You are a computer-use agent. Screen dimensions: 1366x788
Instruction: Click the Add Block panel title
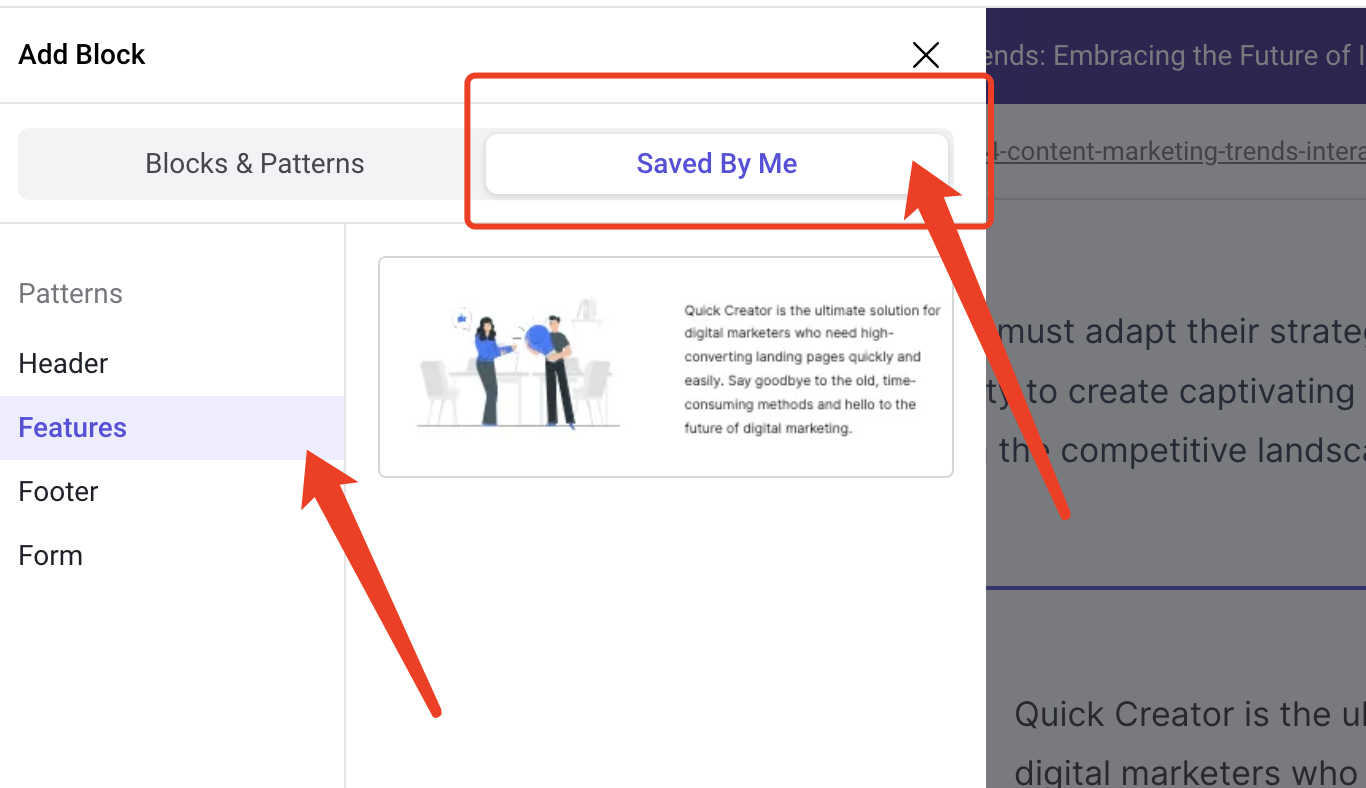(x=82, y=55)
